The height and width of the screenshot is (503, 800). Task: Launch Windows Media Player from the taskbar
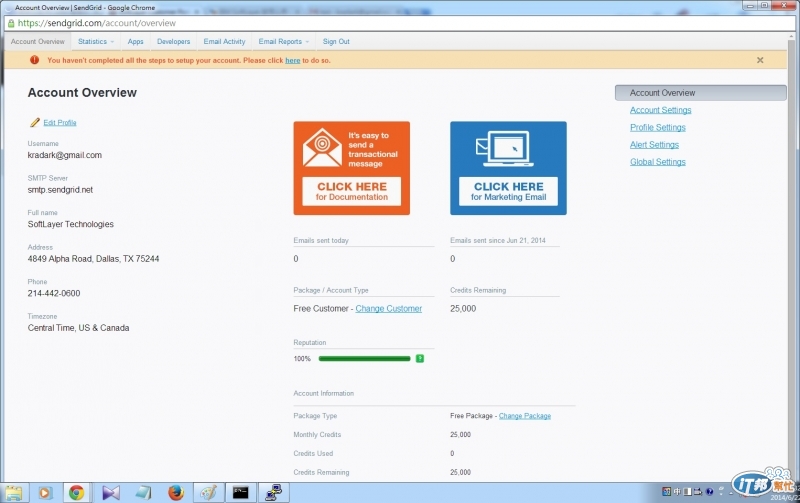point(45,493)
